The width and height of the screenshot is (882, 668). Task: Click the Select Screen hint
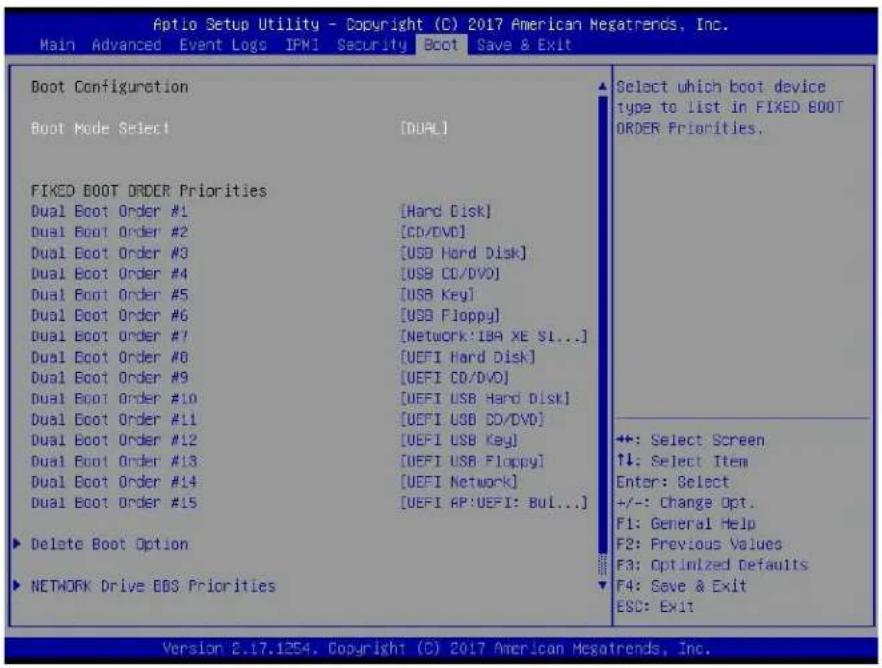[690, 440]
